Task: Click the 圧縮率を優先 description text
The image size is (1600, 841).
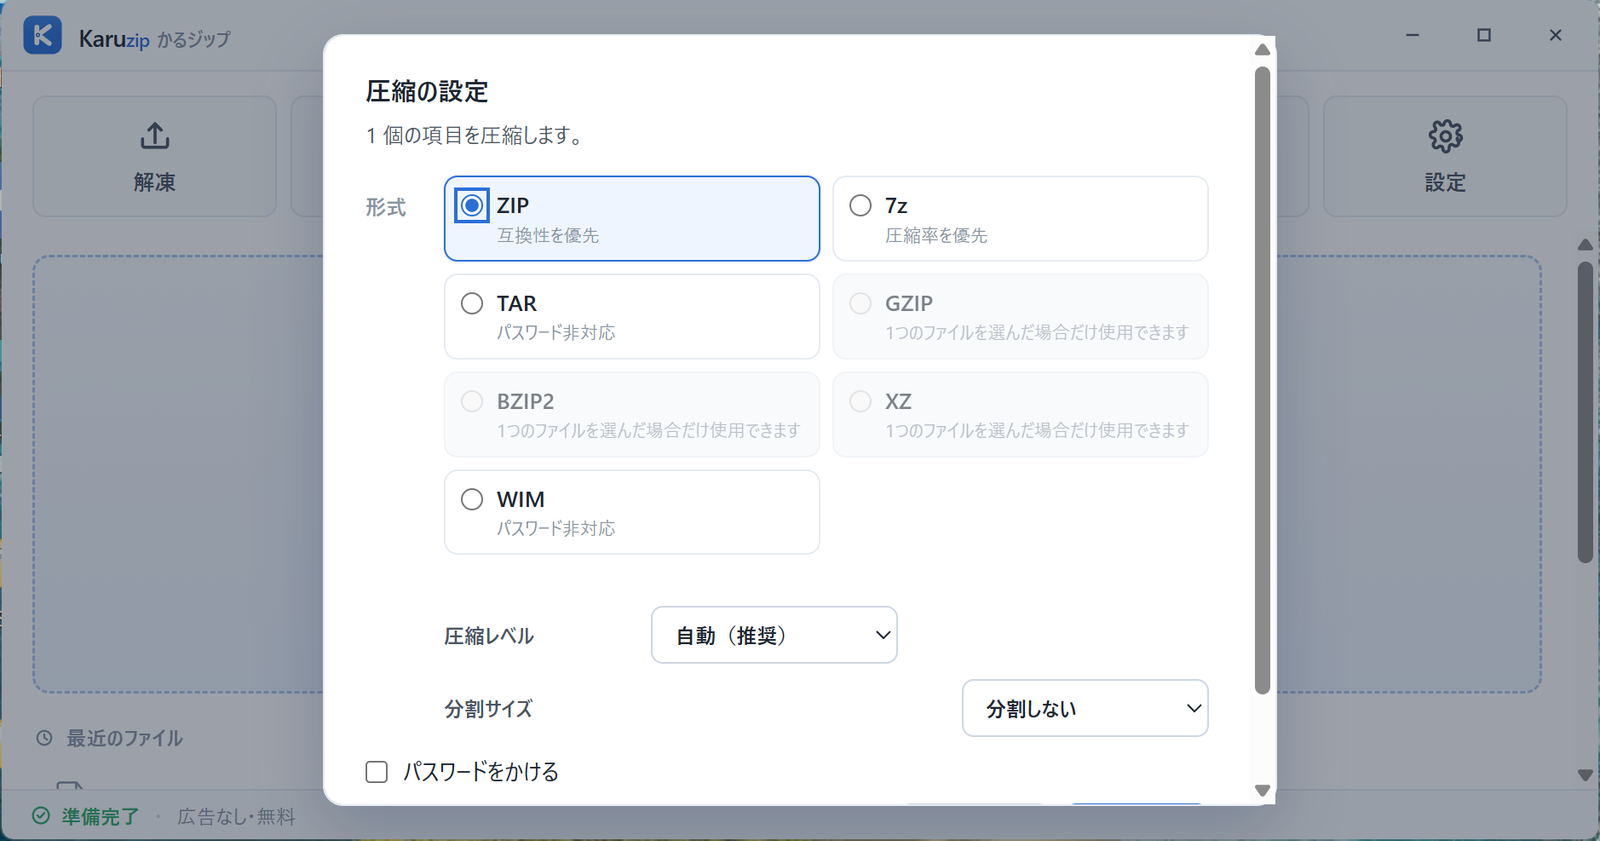Action: 936,235
